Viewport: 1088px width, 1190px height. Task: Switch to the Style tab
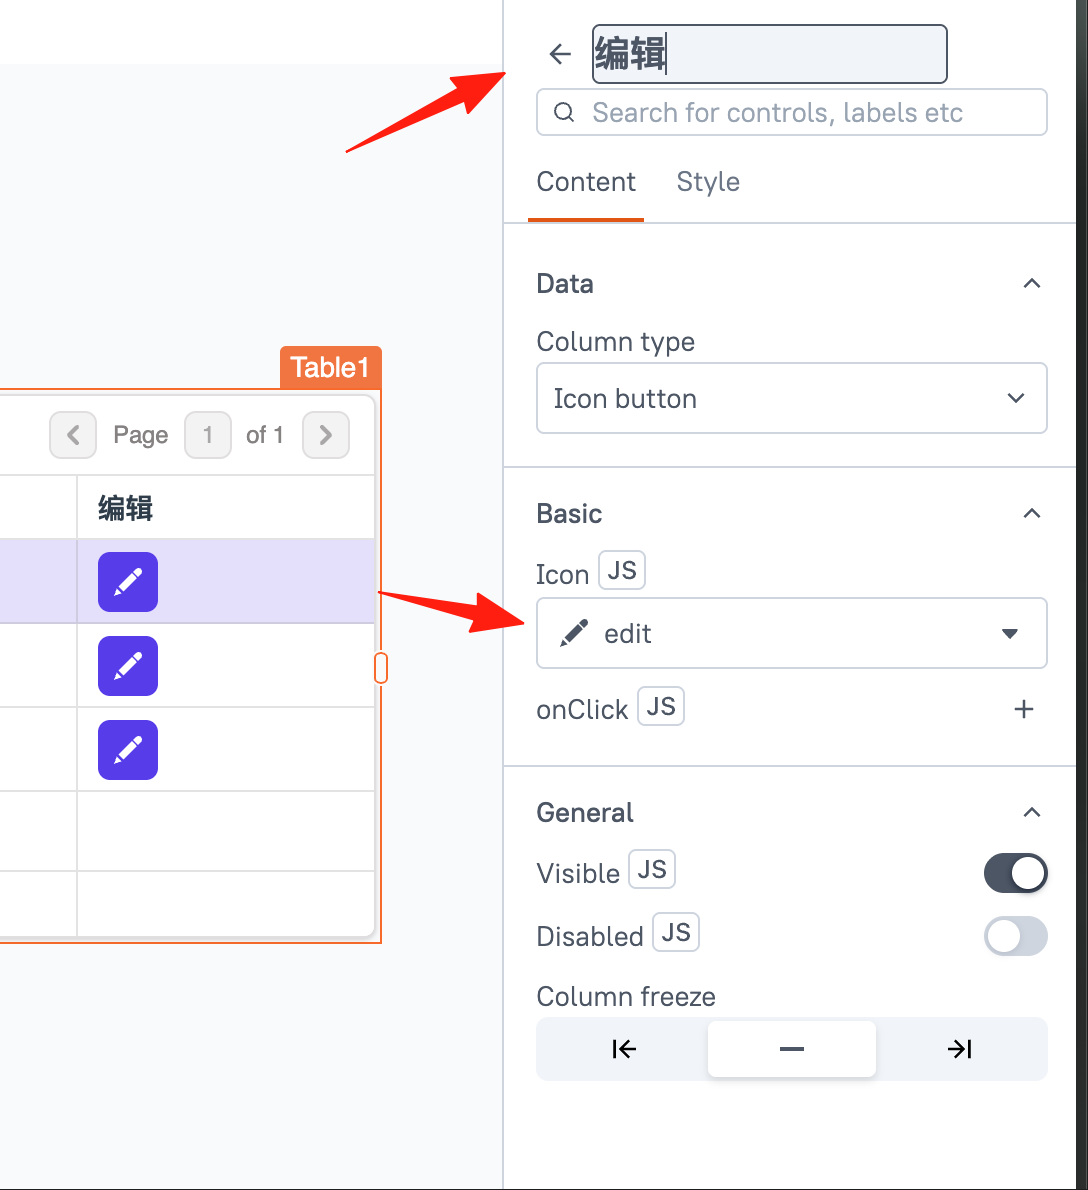[x=708, y=182]
